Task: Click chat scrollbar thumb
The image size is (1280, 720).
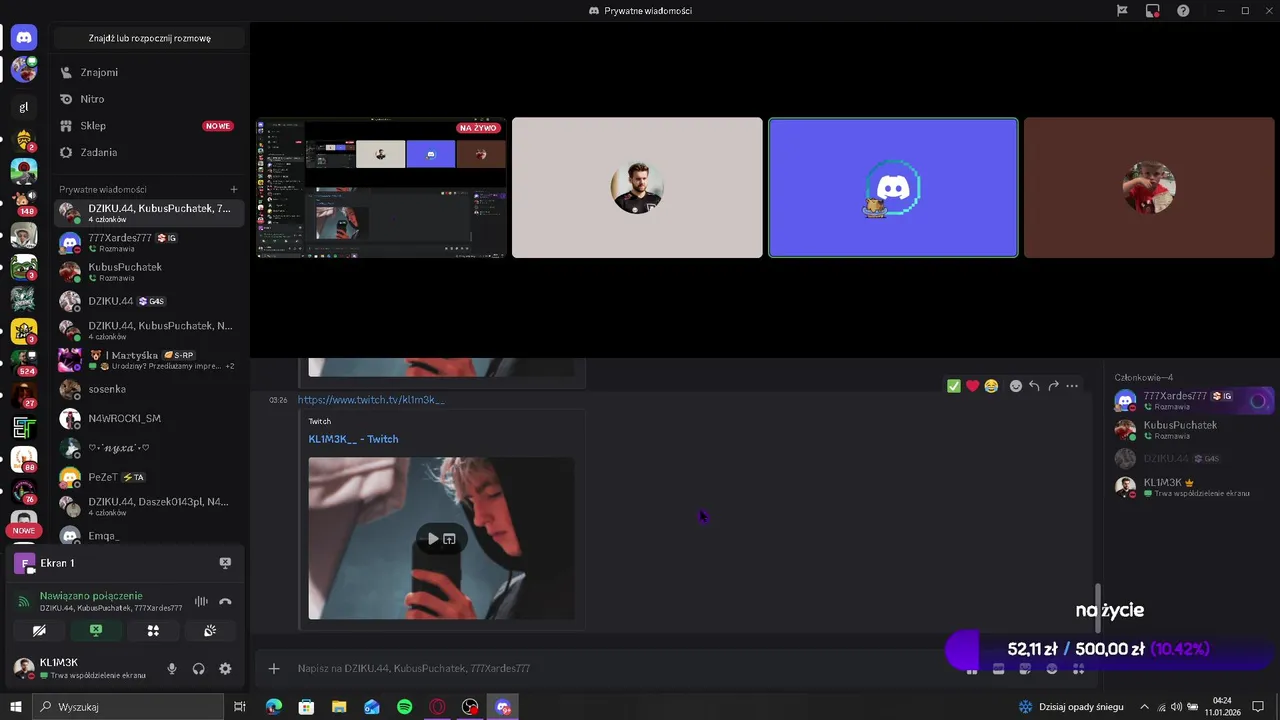Action: point(1099,607)
